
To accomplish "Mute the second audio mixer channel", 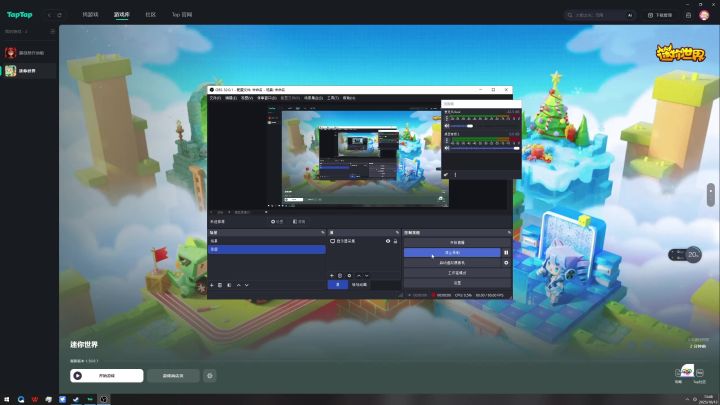I will [x=447, y=148].
